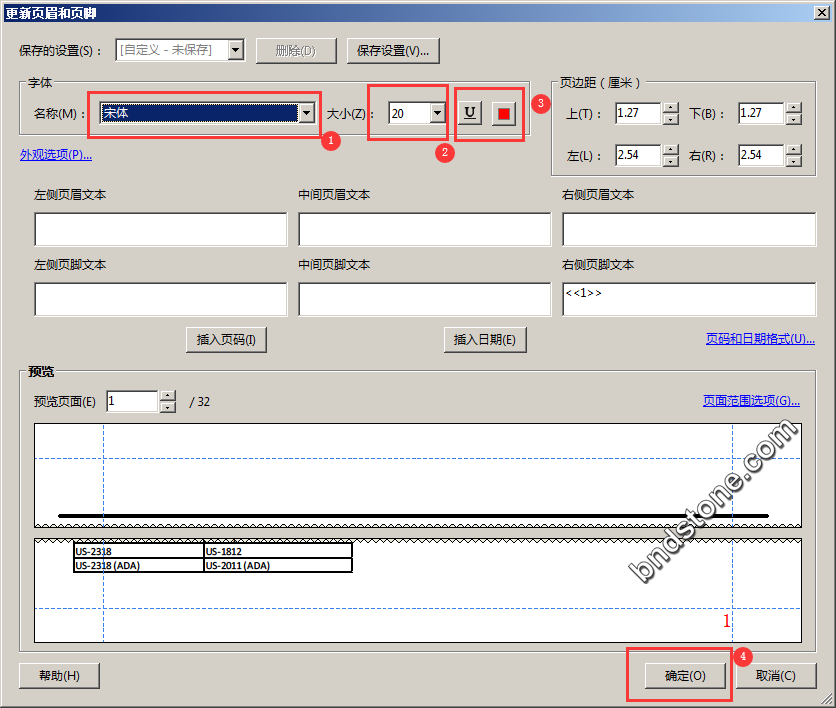The height and width of the screenshot is (708, 836).
Task: Open the 页面范围选项 link
Action: [751, 401]
